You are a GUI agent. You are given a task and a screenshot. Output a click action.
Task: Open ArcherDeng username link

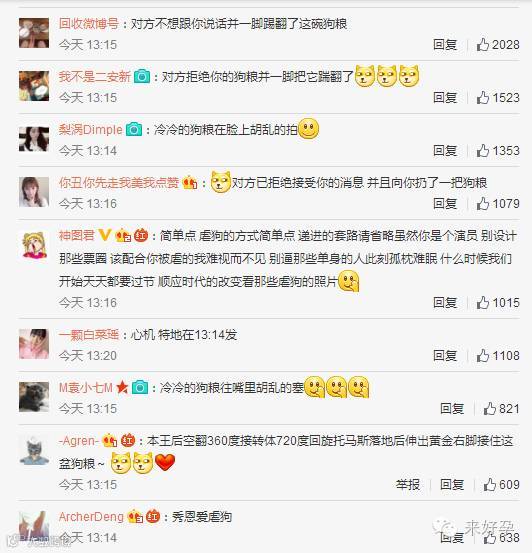click(x=91, y=517)
